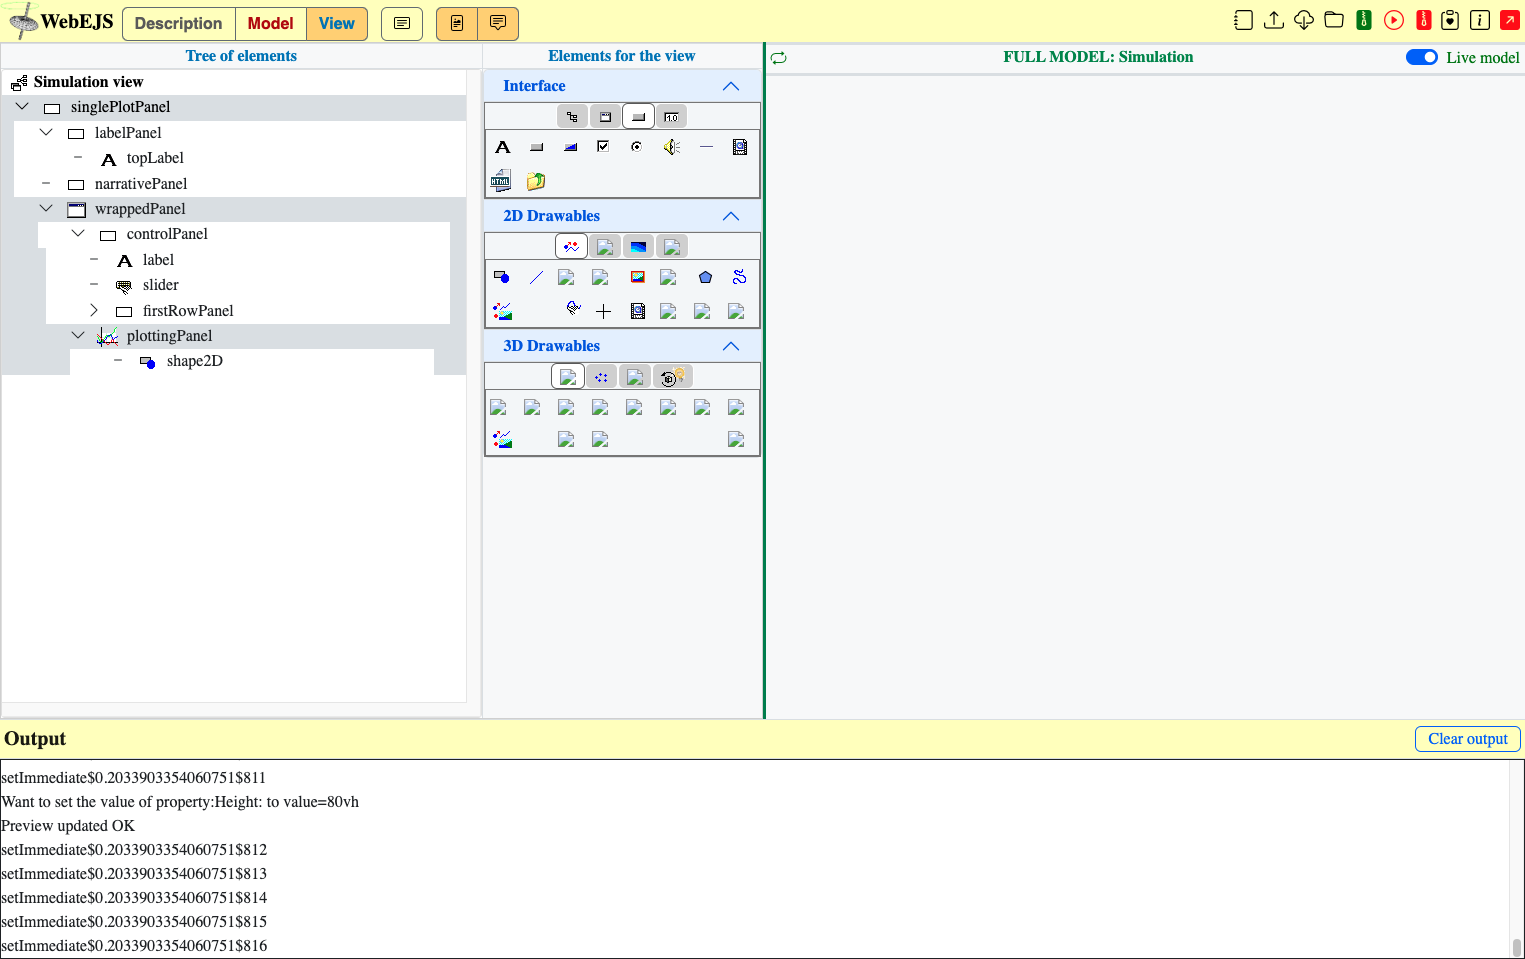1525x959 pixels.
Task: Select the shape2D drawable icon in 2D Drawables
Action: (502, 277)
